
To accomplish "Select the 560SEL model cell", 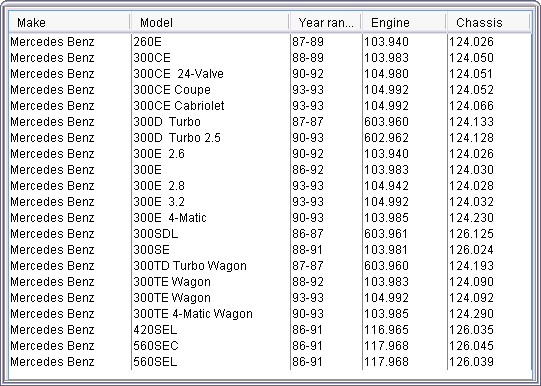I will tap(211, 362).
